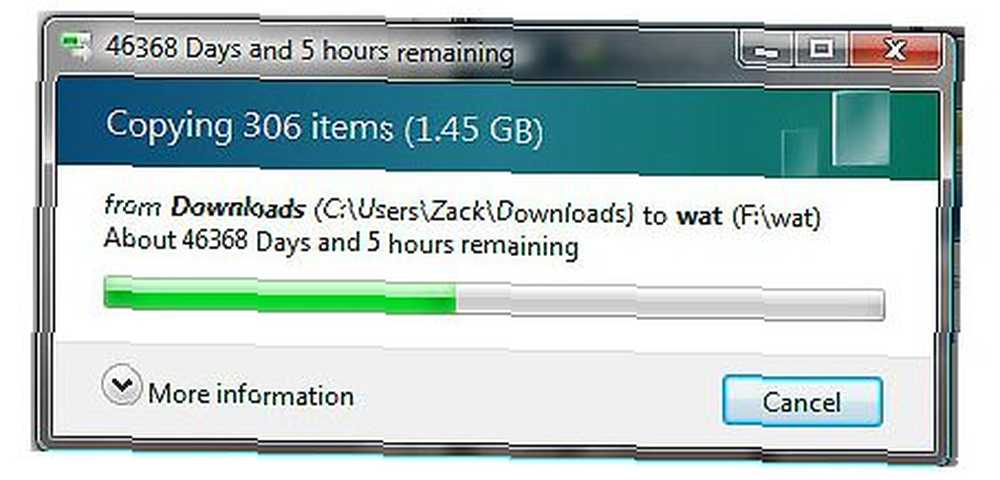Cancel the file copy operation
This screenshot has width=1000, height=480.
[802, 402]
